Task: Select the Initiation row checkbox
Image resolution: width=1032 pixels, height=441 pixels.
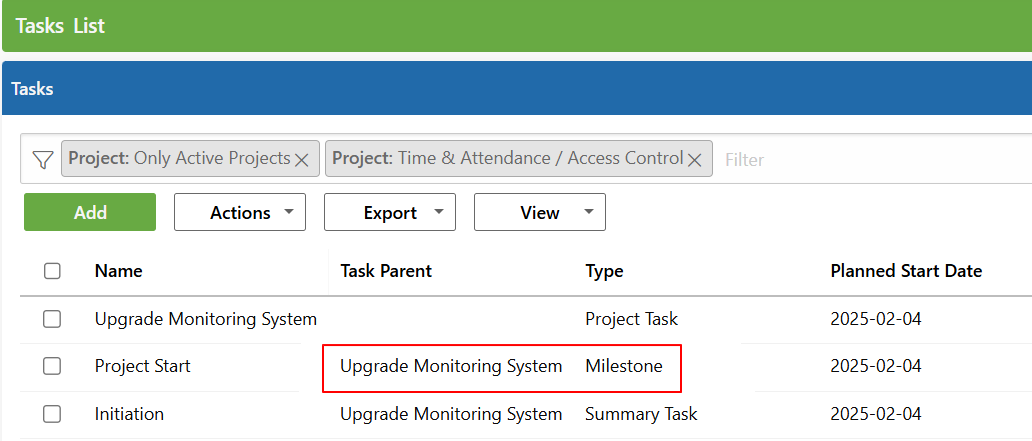Action: (52, 414)
